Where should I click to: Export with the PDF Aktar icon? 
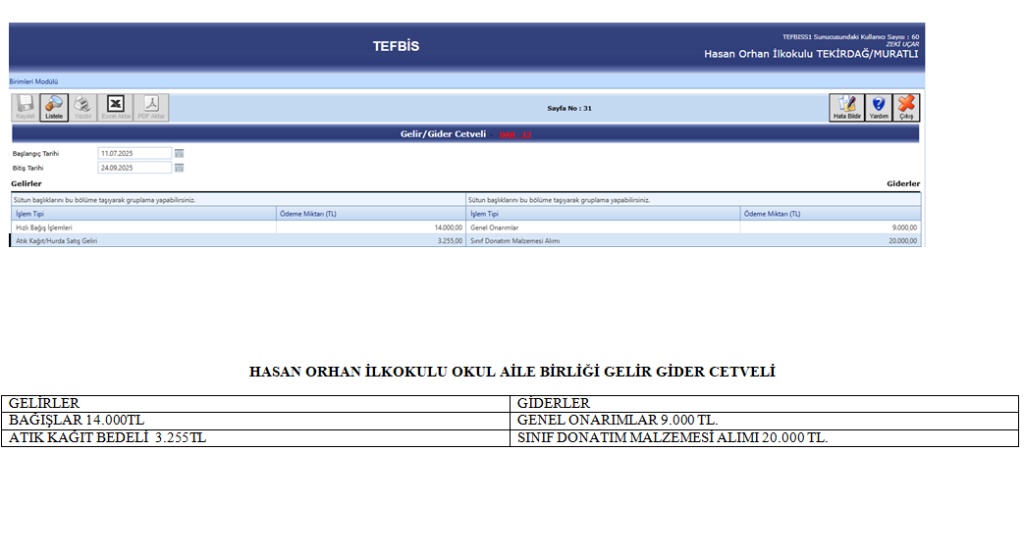(x=151, y=107)
